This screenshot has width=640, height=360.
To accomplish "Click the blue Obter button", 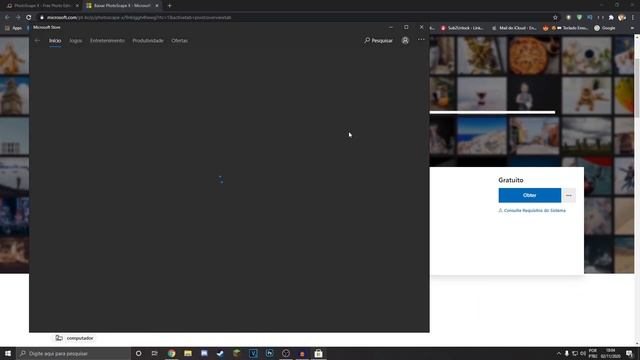I will coord(529,195).
